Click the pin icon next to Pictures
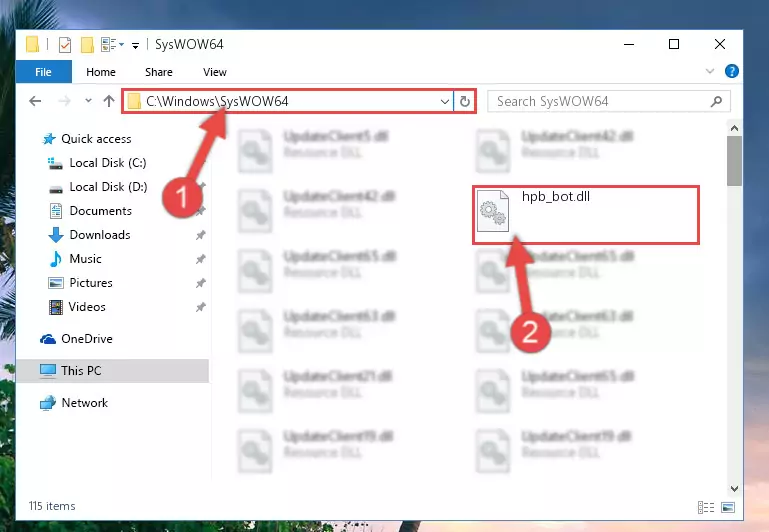The height and width of the screenshot is (532, 769). [201, 283]
